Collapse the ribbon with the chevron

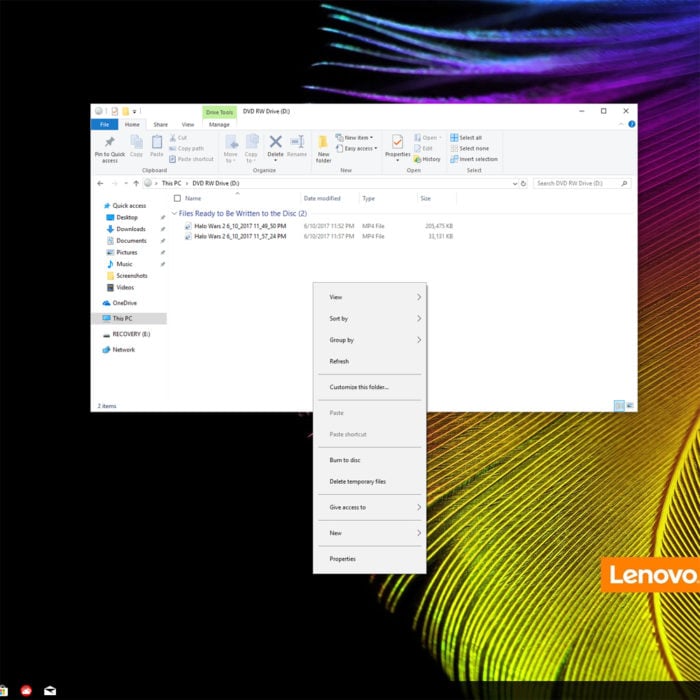point(621,124)
